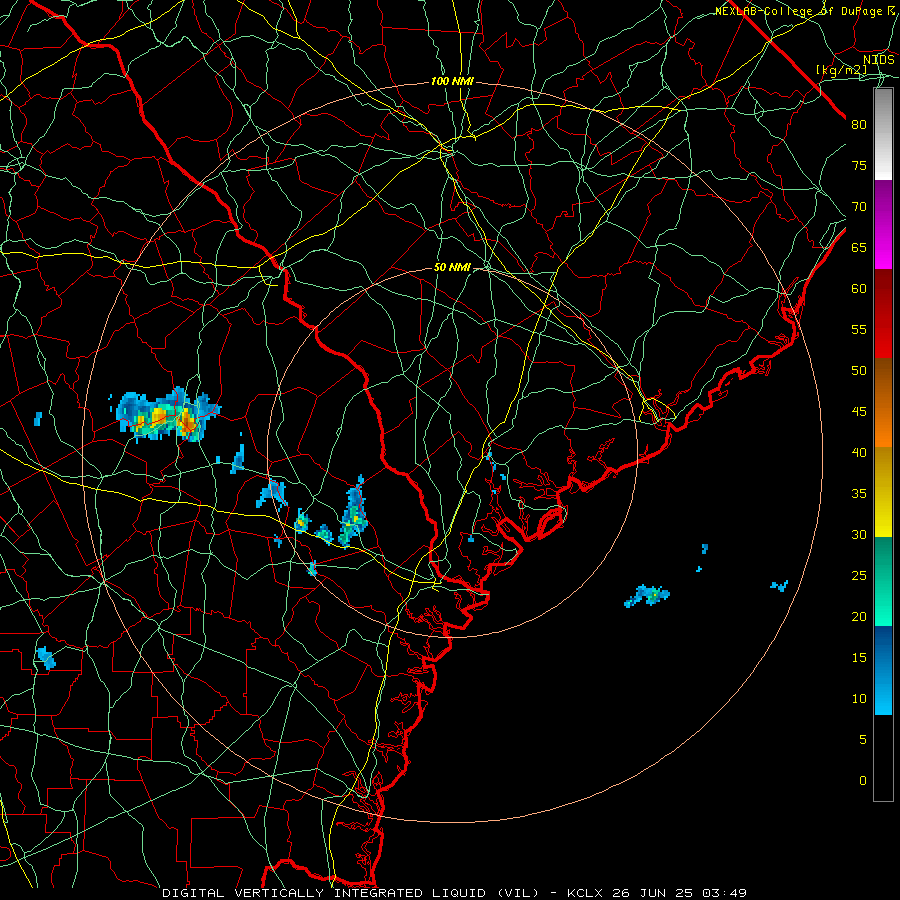This screenshot has width=900, height=900.
Task: Click the "20" value on the VIL scale
Action: 859,617
